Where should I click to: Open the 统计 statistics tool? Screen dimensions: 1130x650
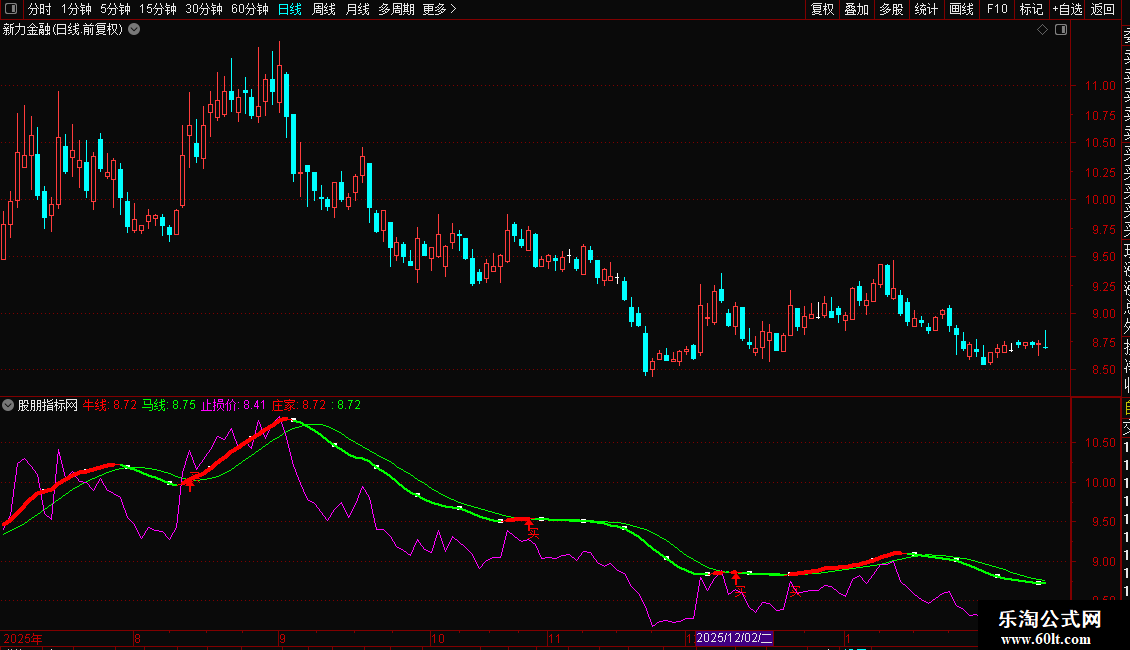tap(926, 9)
